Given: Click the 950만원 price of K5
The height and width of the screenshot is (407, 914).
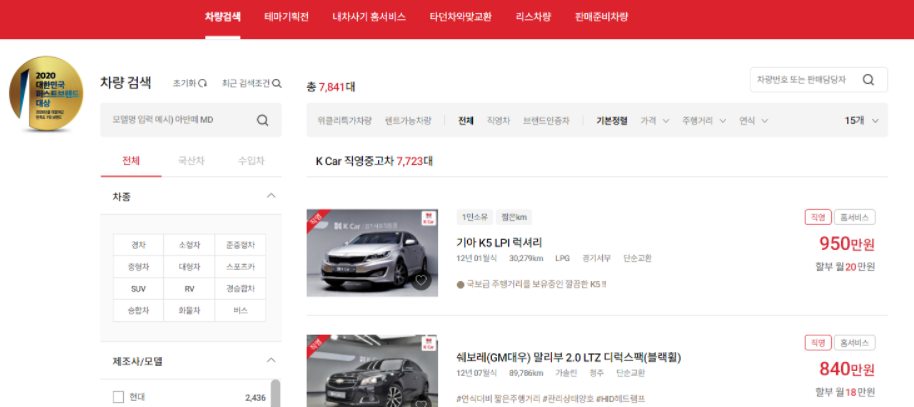Looking at the screenshot, I should click(x=847, y=243).
